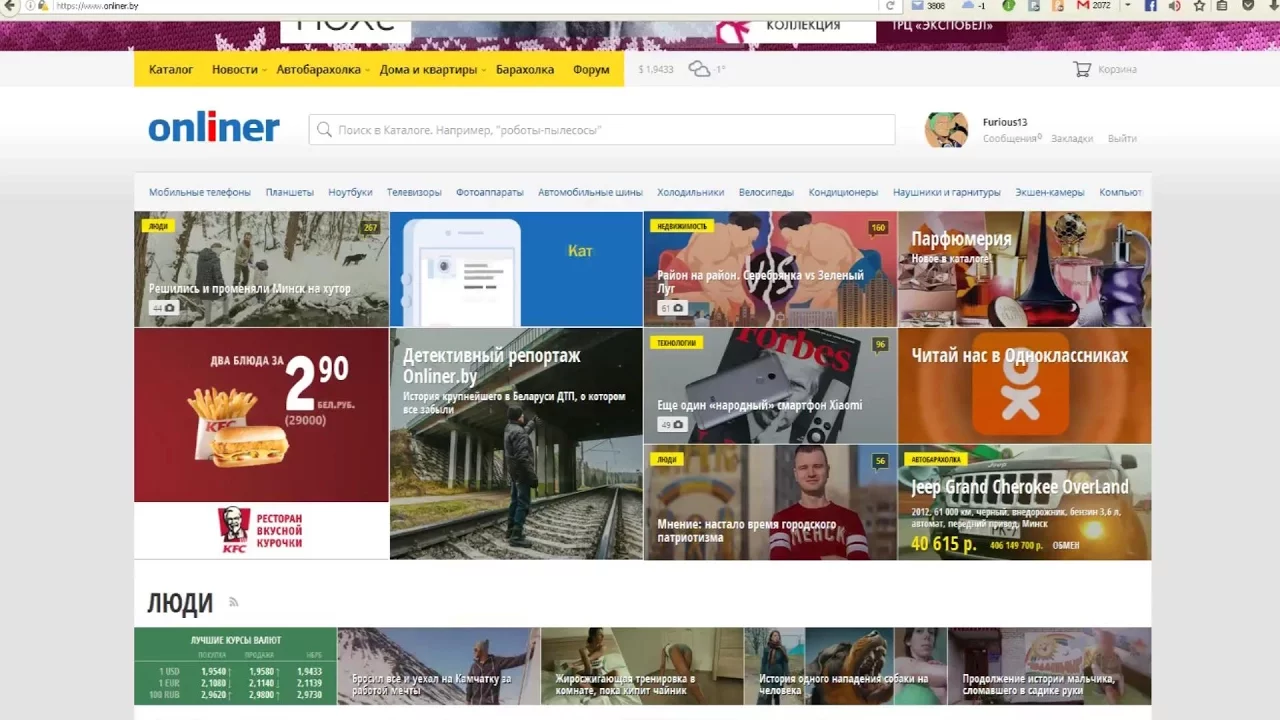The width and height of the screenshot is (1280, 720).
Task: Click the Facebook extension icon
Action: point(1151,6)
